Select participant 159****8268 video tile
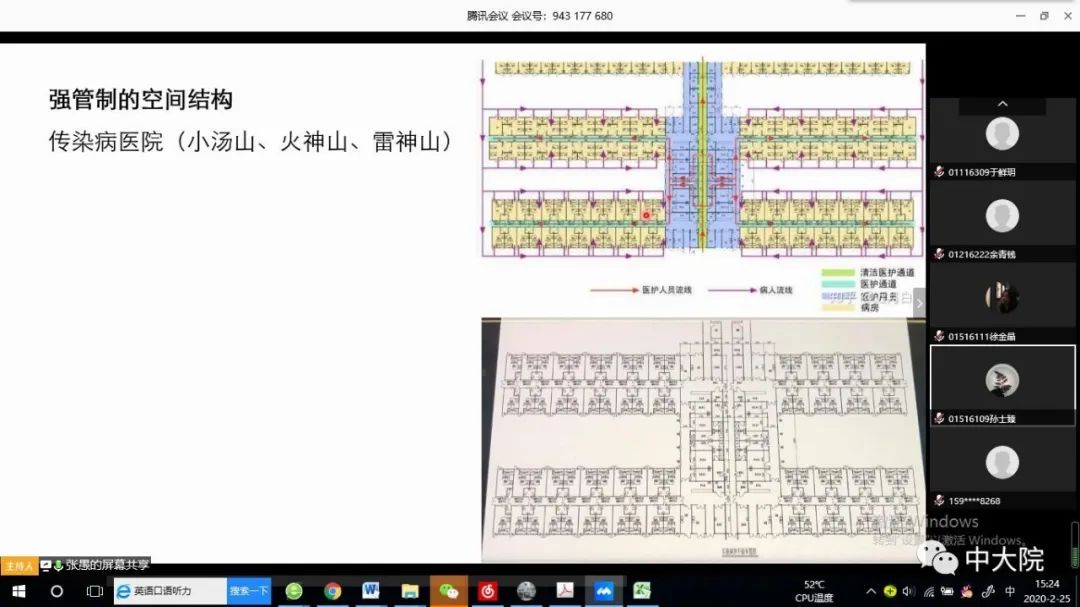Image resolution: width=1080 pixels, height=607 pixels. tap(1002, 468)
